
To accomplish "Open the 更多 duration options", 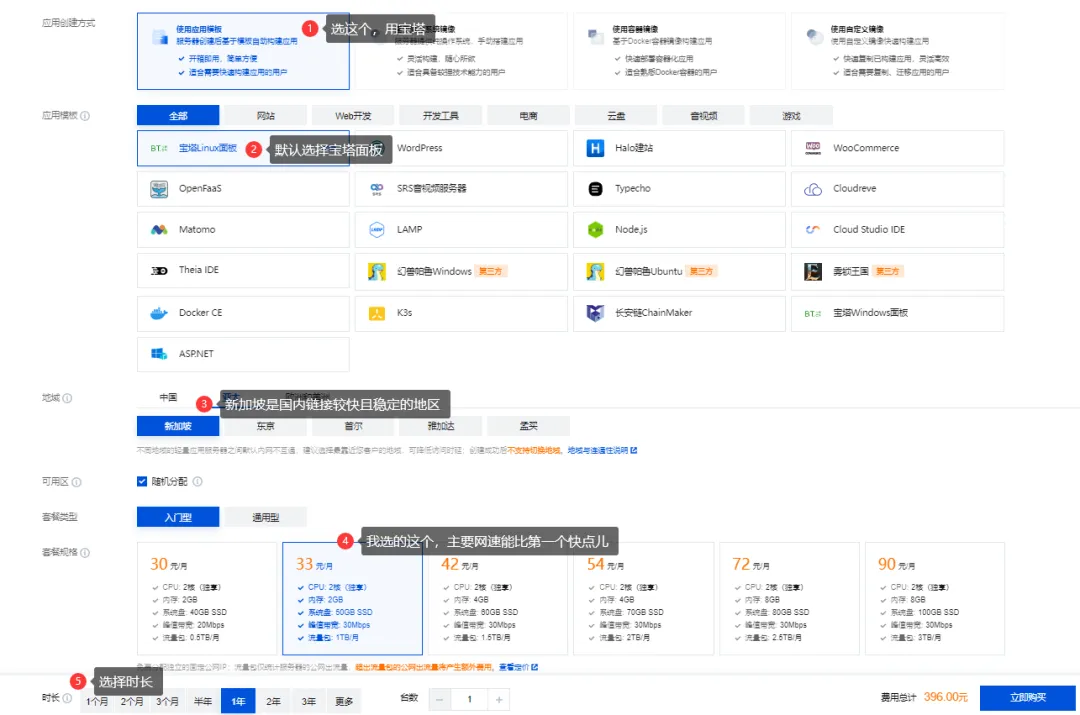I will point(344,701).
